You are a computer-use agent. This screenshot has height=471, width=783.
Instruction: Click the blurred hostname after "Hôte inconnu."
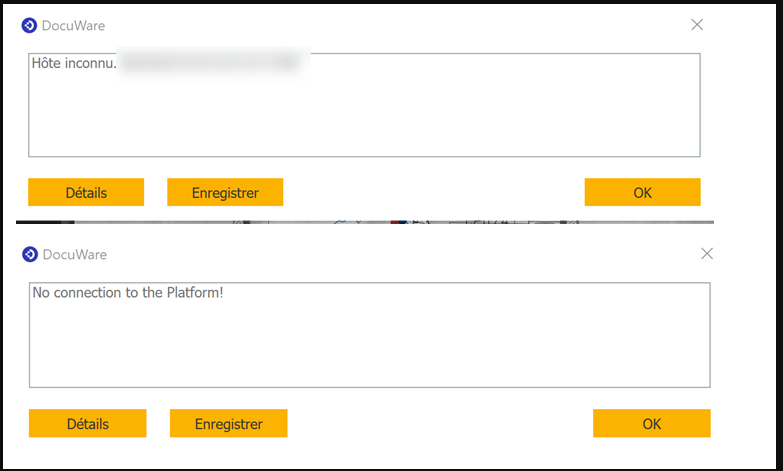(210, 63)
